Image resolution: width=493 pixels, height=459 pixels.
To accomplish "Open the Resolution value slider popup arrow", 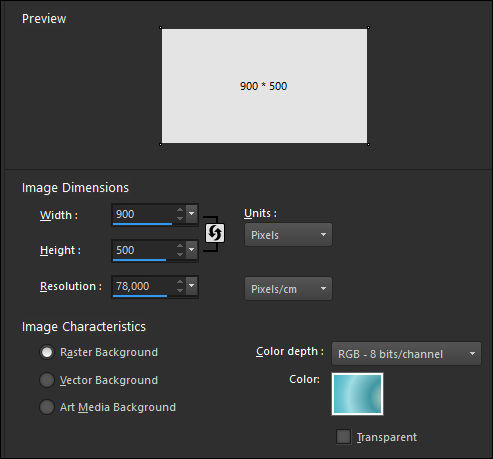I will (192, 286).
